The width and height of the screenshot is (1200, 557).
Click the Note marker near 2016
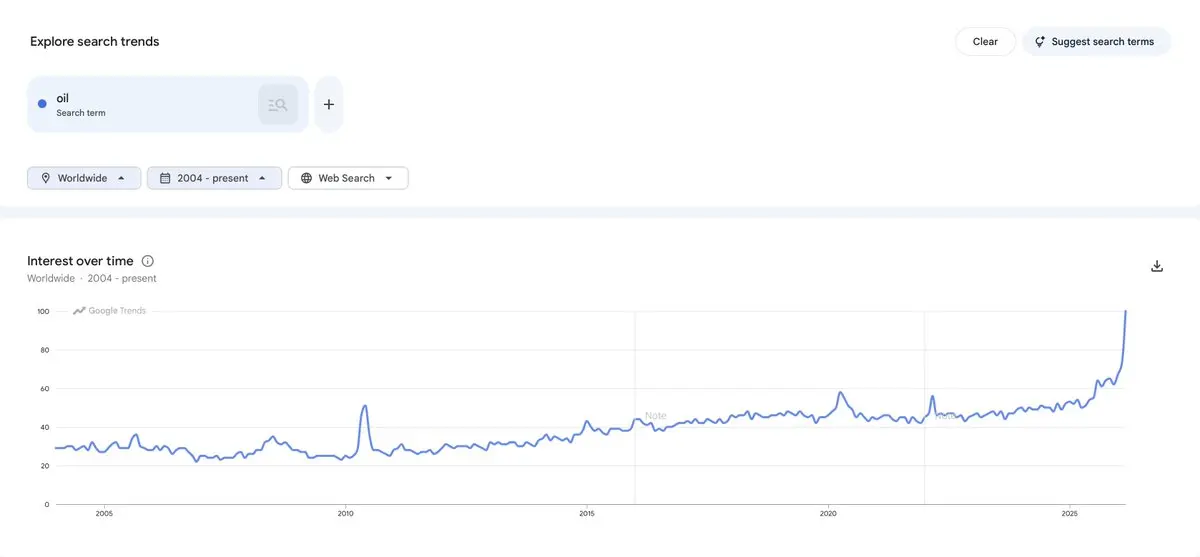[x=655, y=416]
